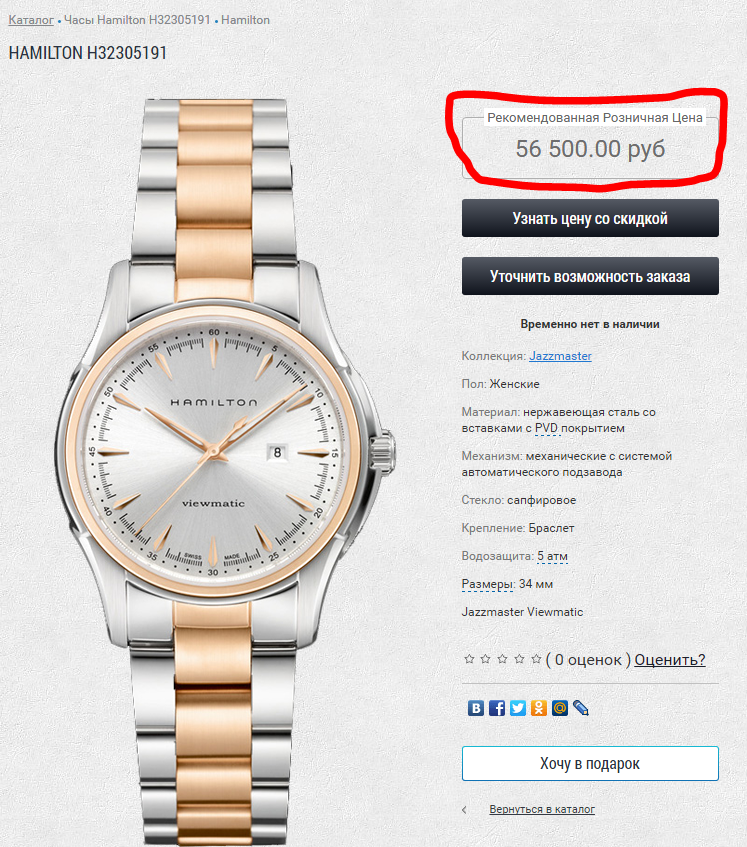Share the watch on Twitter
Screen dimensions: 747x847
click(x=517, y=708)
